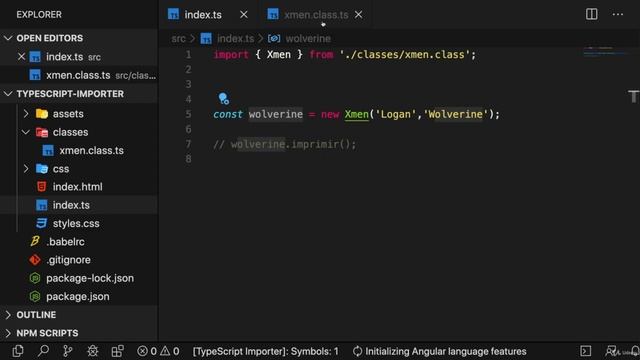The height and width of the screenshot is (360, 640).
Task: Expand the NPM SCRIPTS section
Action: [x=8, y=333]
